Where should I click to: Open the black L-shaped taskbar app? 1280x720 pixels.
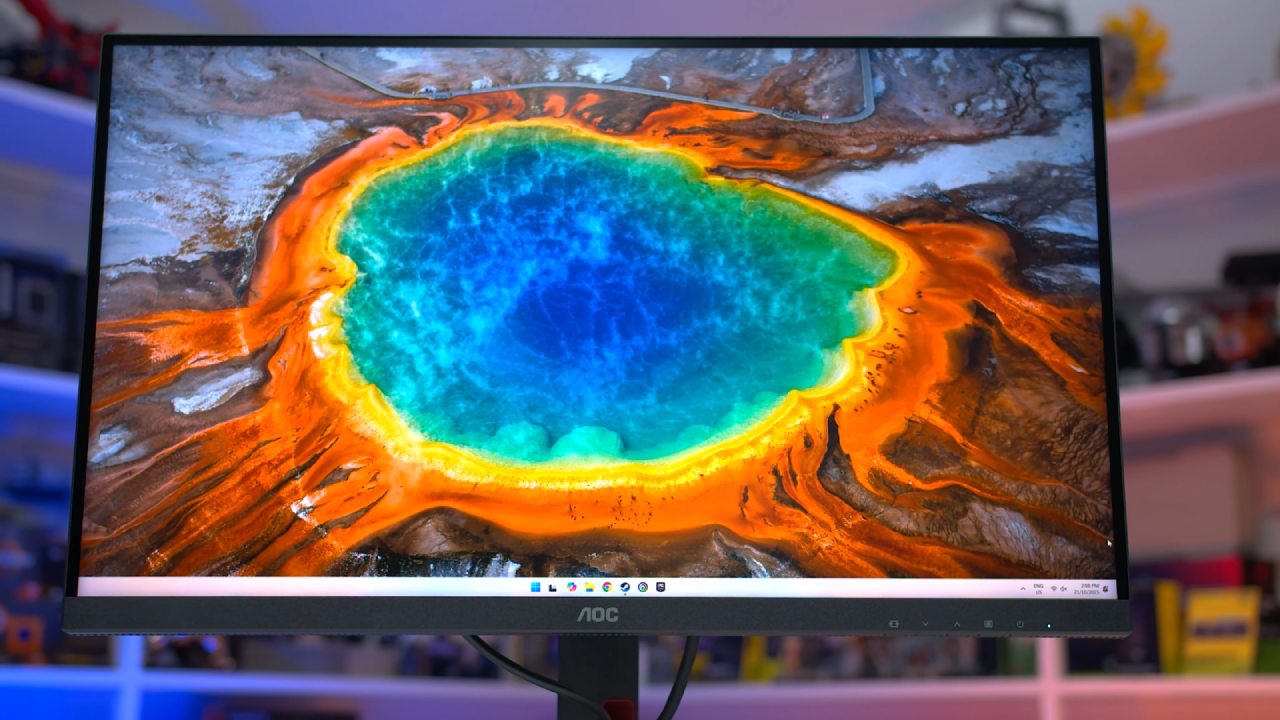(x=553, y=587)
